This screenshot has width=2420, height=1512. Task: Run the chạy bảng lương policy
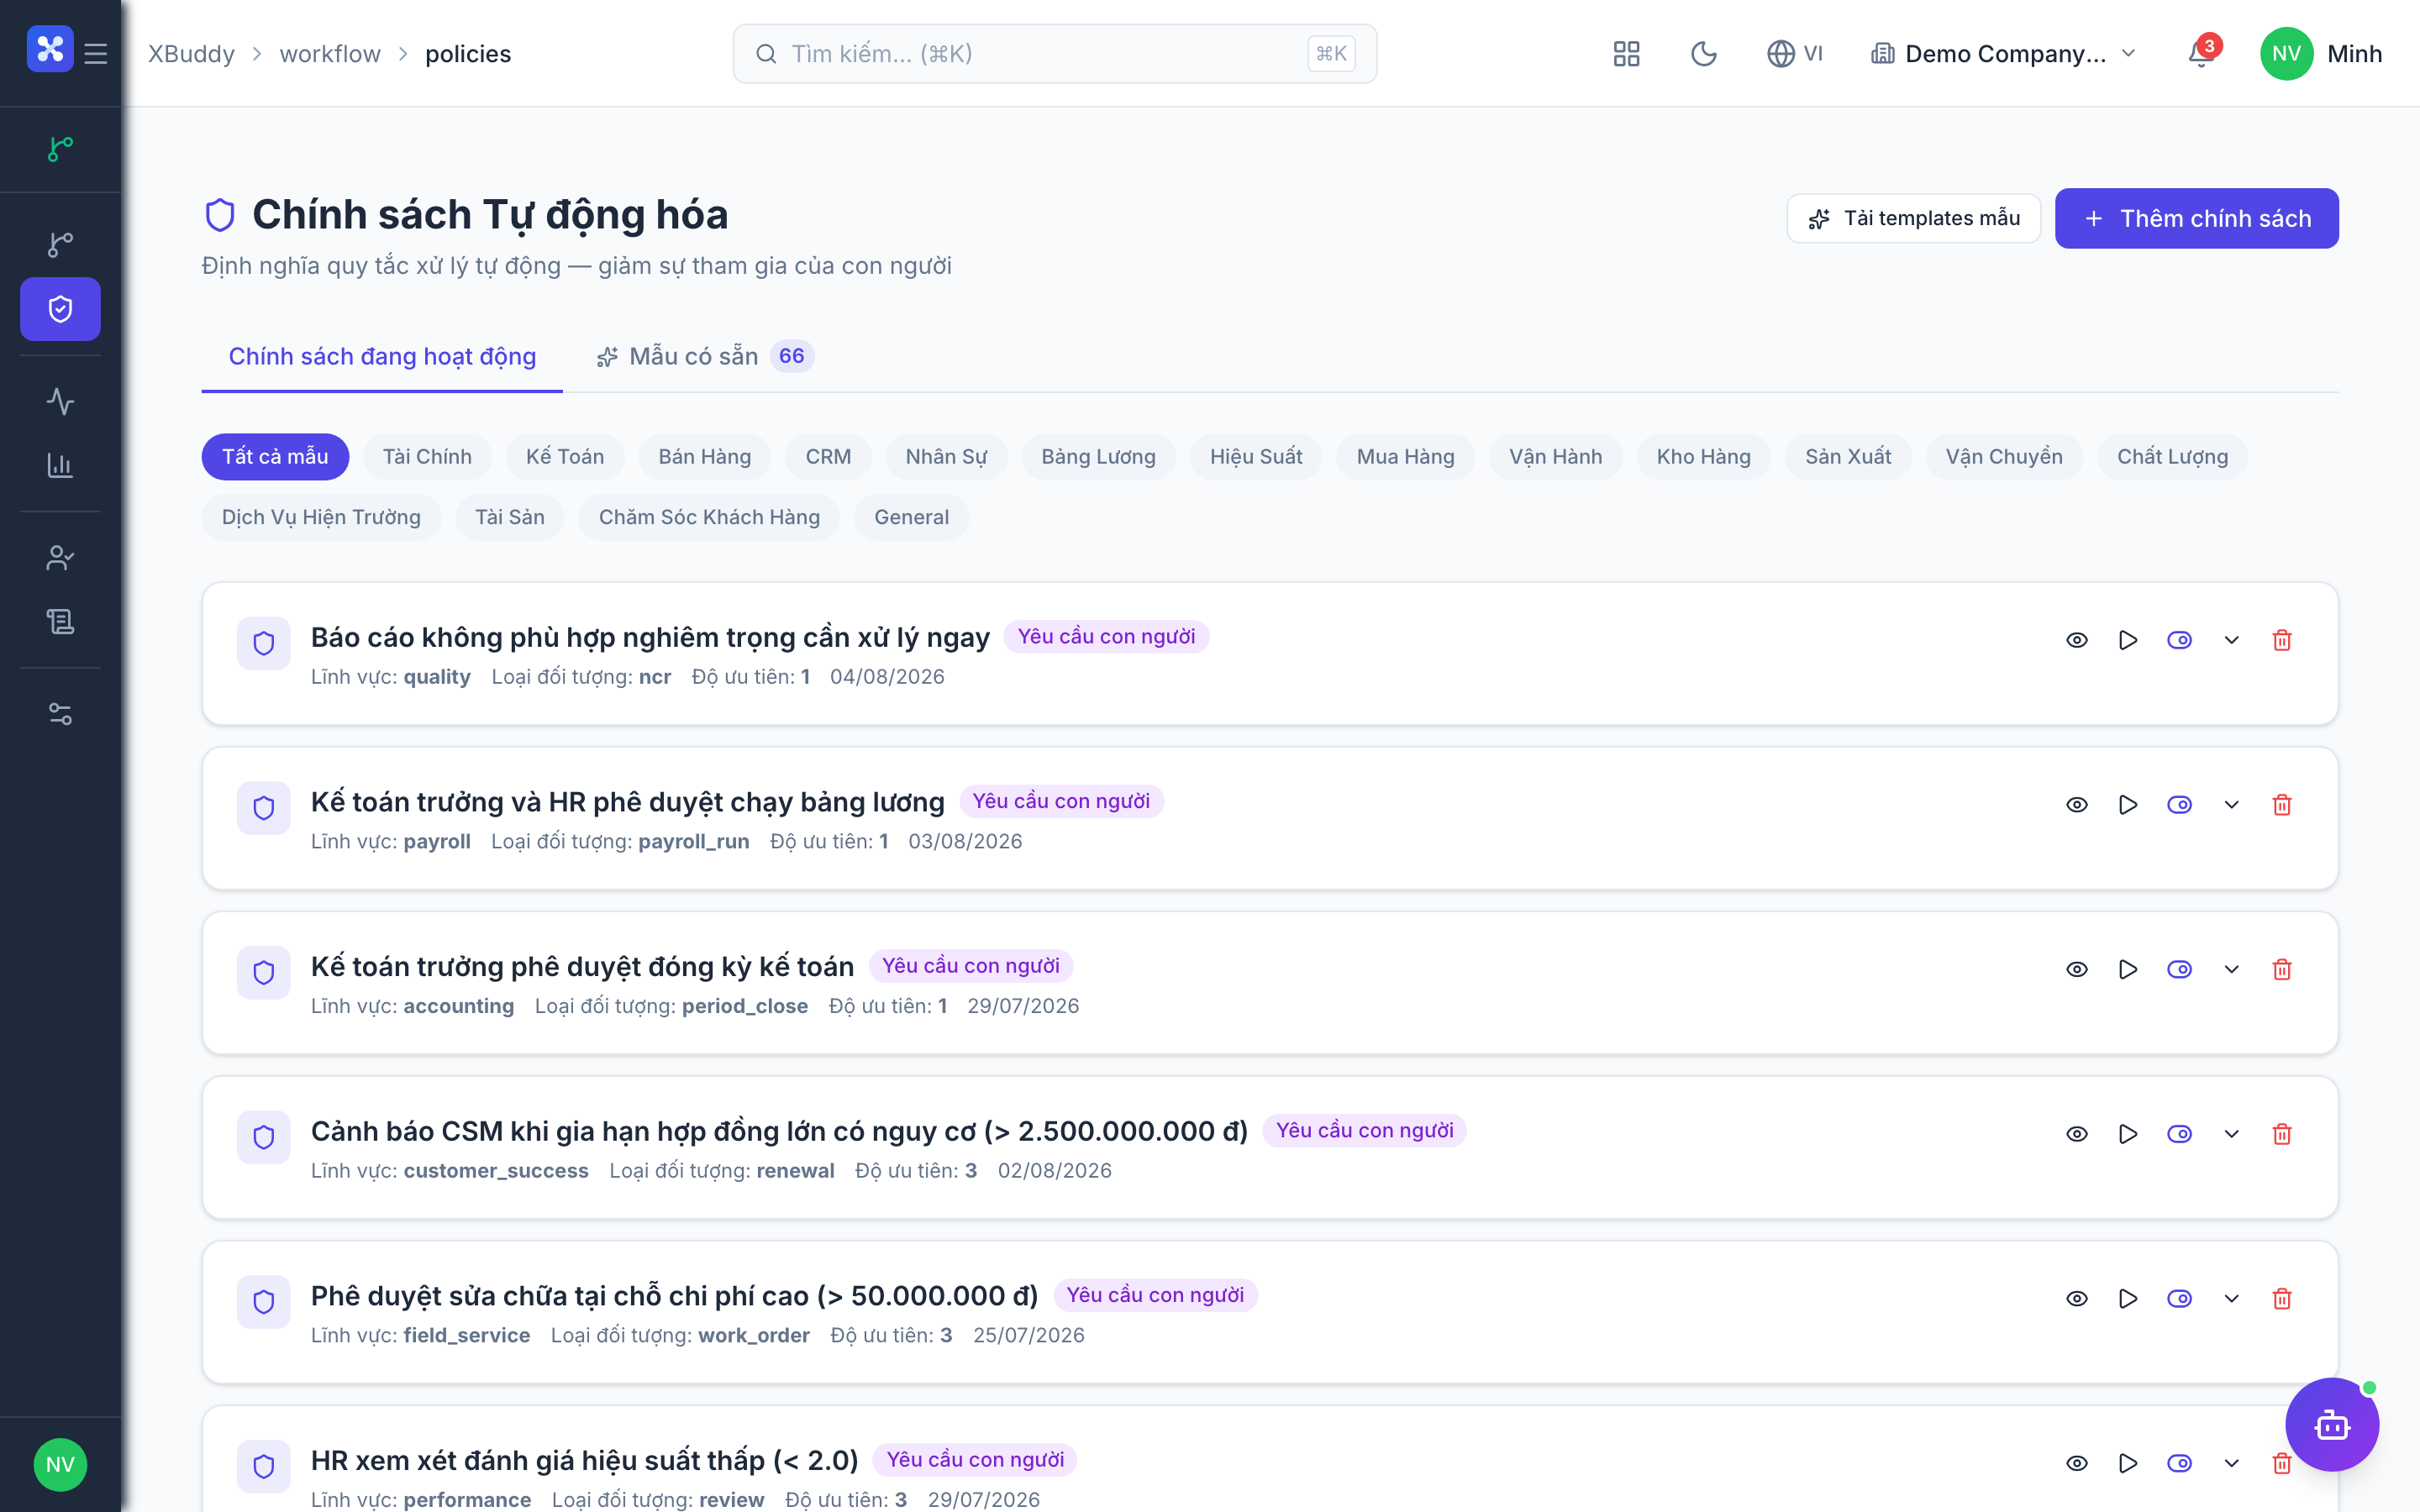coord(2128,805)
